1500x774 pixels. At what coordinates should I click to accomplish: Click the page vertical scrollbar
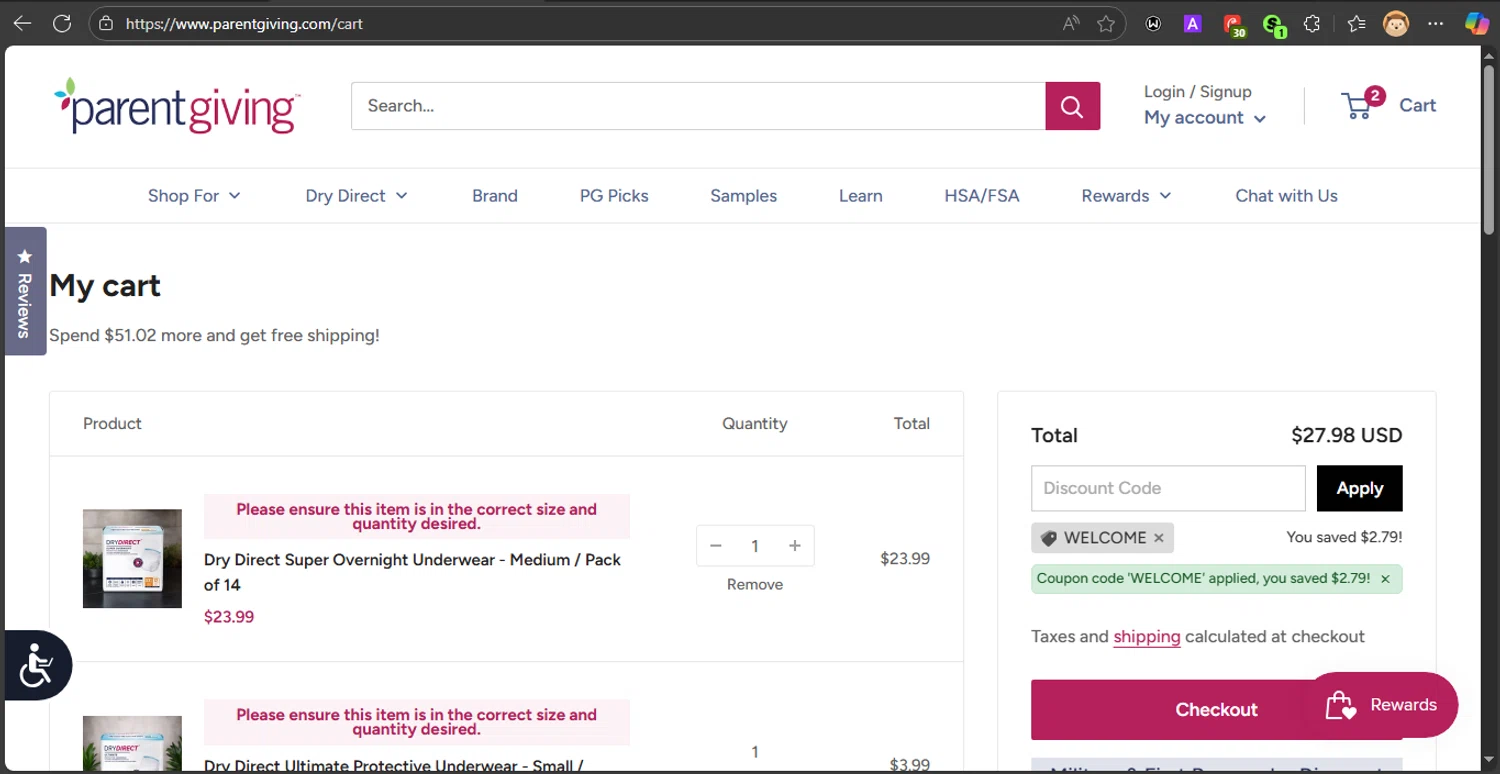[x=1489, y=150]
